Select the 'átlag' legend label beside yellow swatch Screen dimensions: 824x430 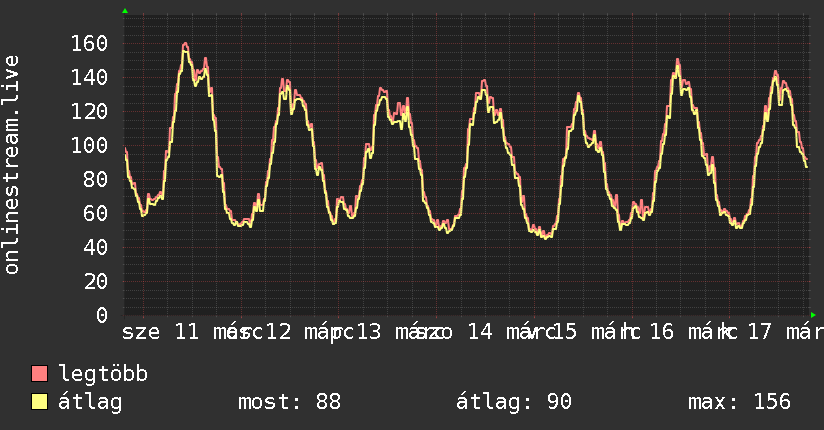pyautogui.click(x=90, y=402)
